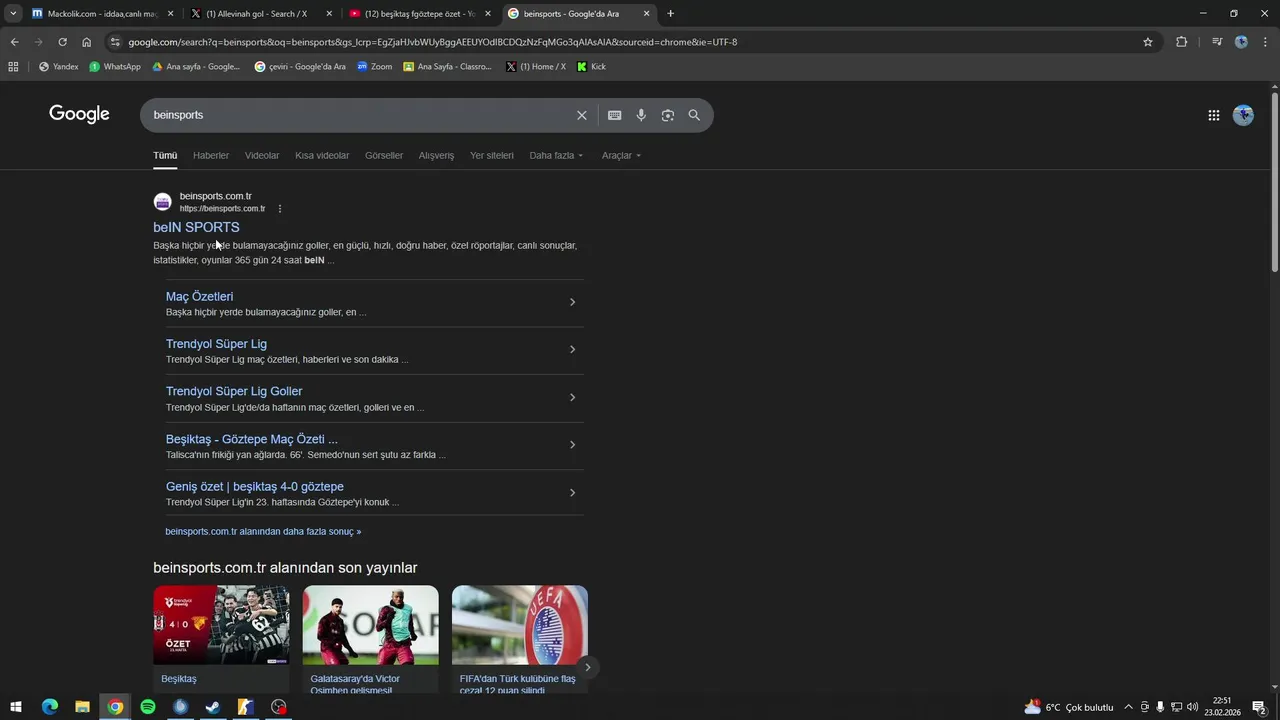Select the Yer siteleri filter
Screen dimensions: 1280x720
pos(492,155)
